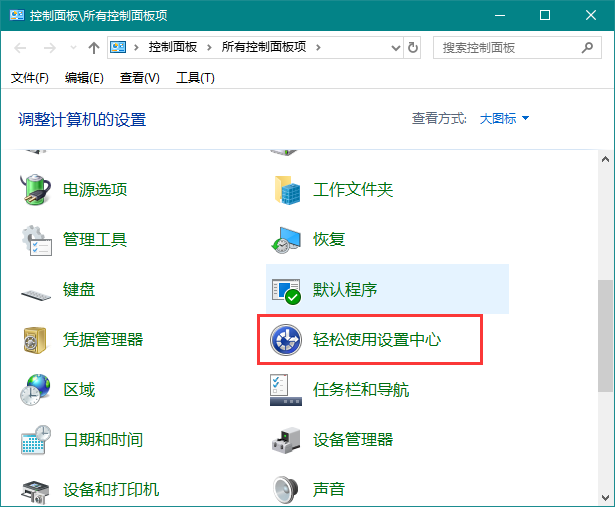Focus the 搜索控制面板 search field
The image size is (615, 507).
(x=517, y=47)
